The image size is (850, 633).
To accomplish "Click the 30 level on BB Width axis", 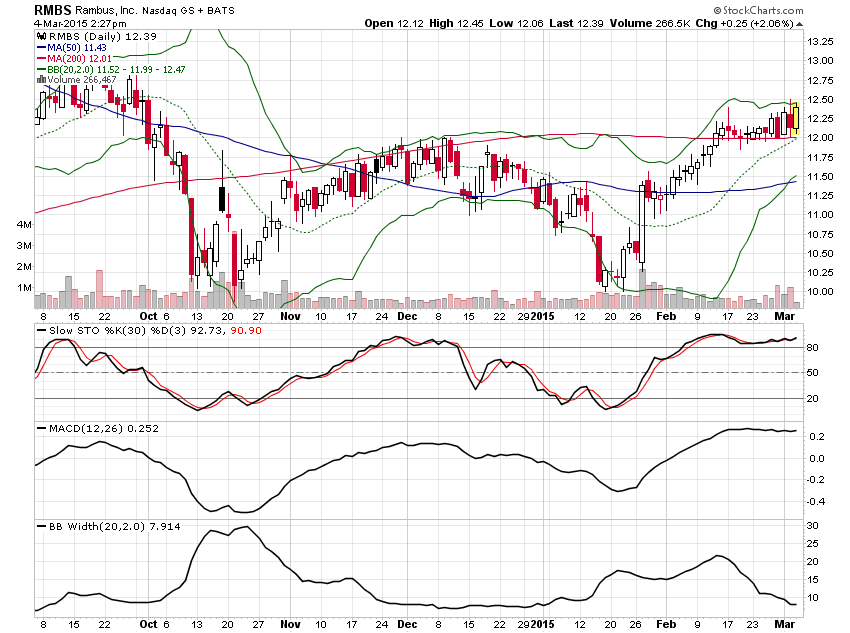I will [x=813, y=526].
